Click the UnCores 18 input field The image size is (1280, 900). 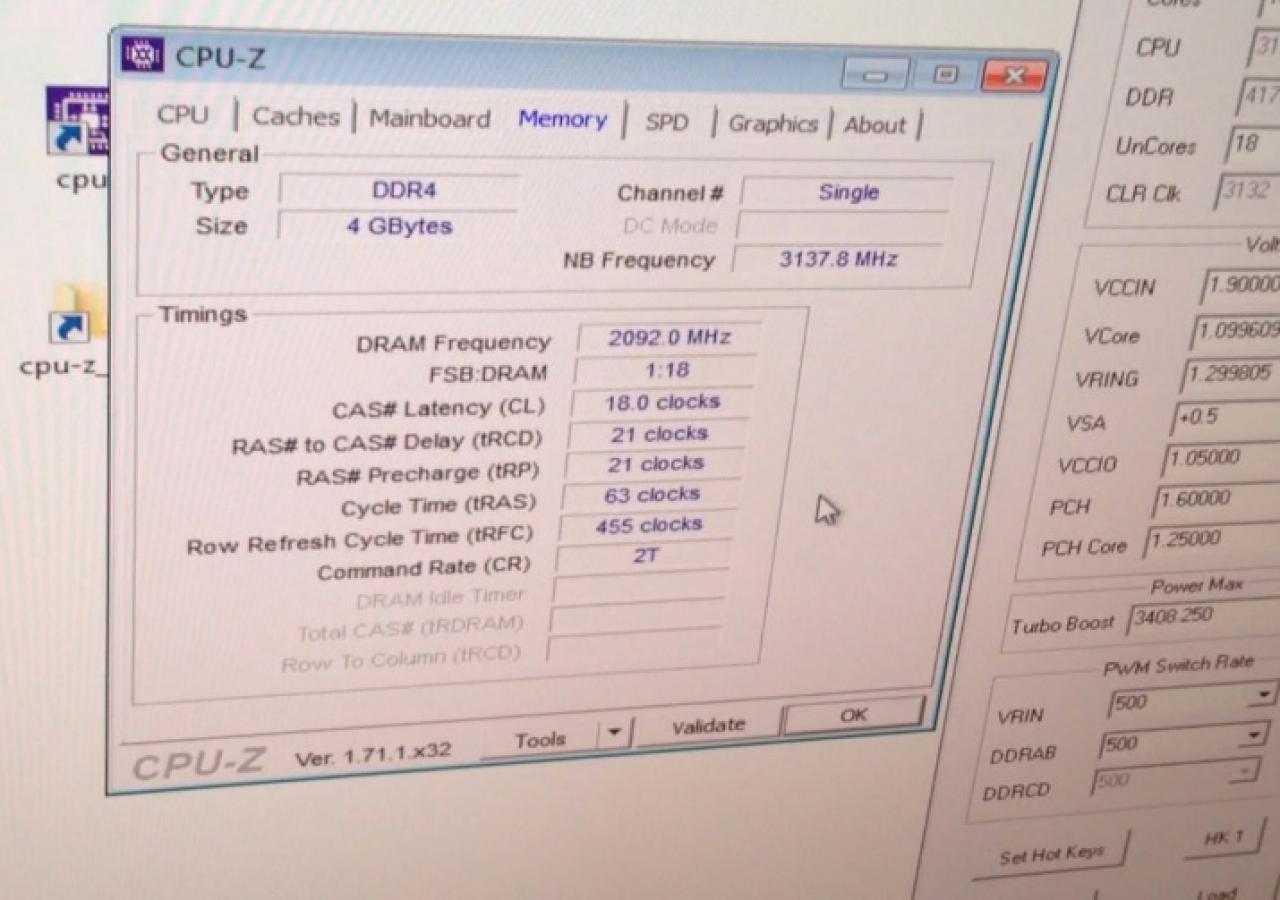point(1254,144)
